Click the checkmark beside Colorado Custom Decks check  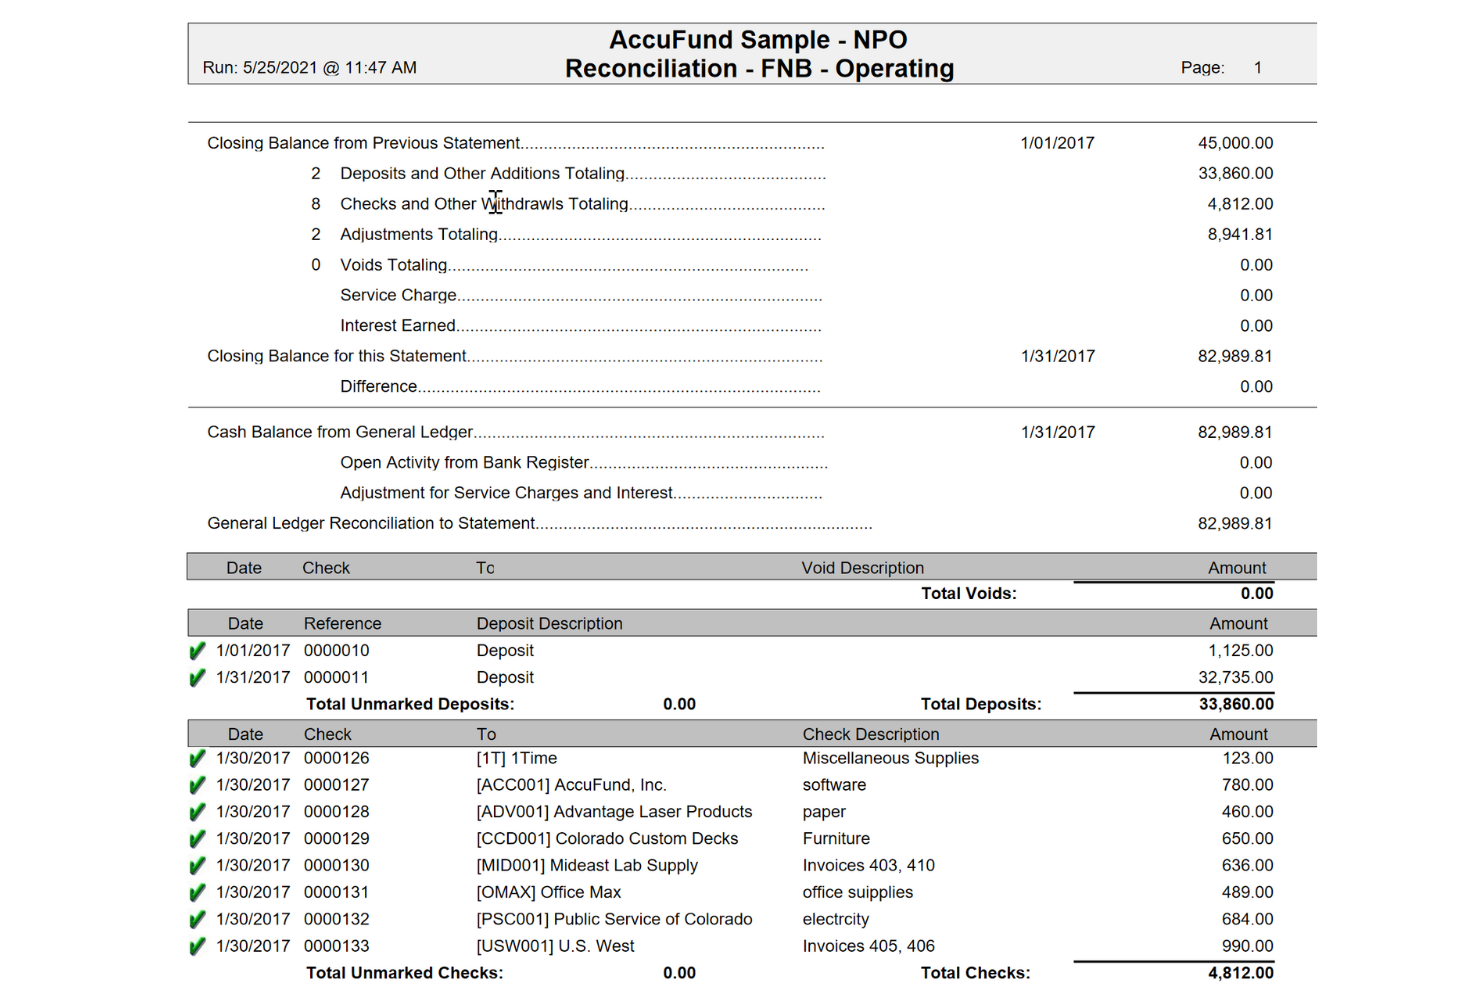[197, 839]
